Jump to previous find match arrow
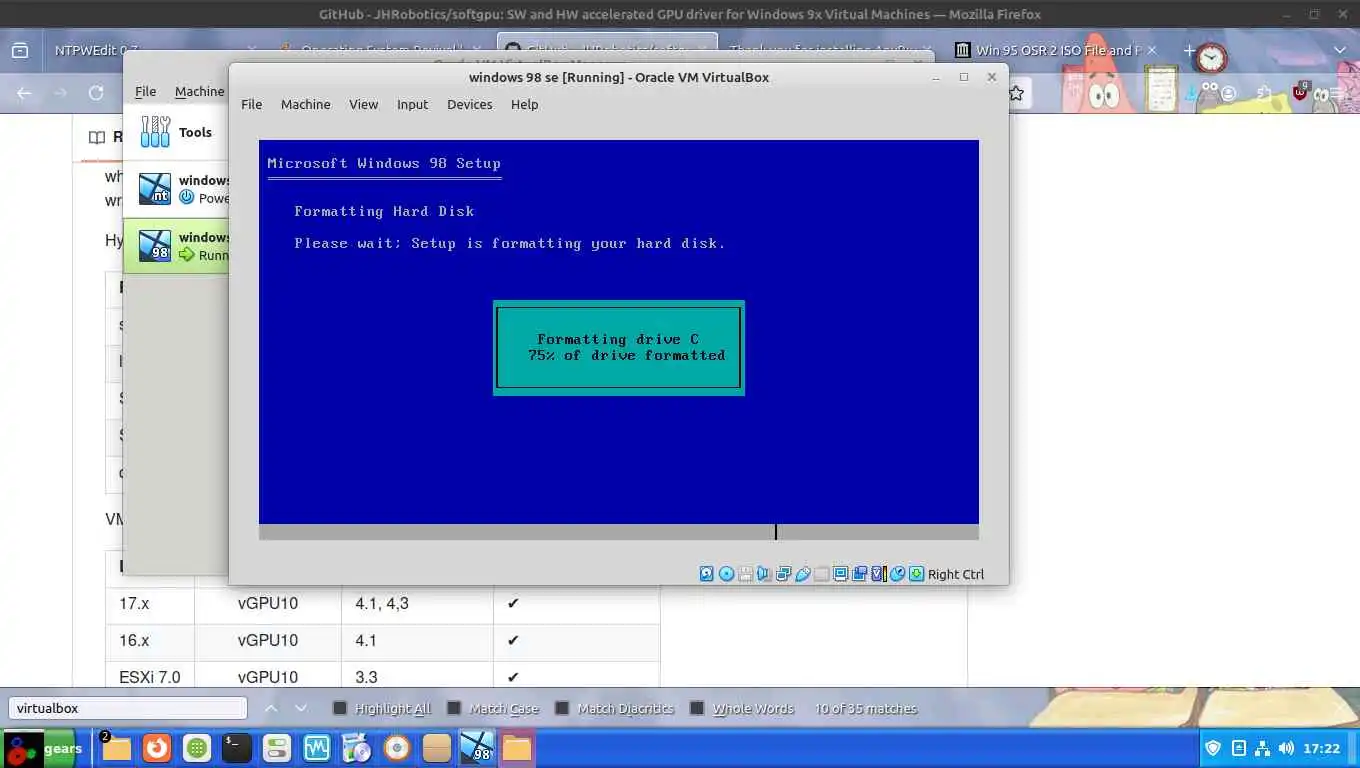The image size is (1360, 768). (271, 708)
